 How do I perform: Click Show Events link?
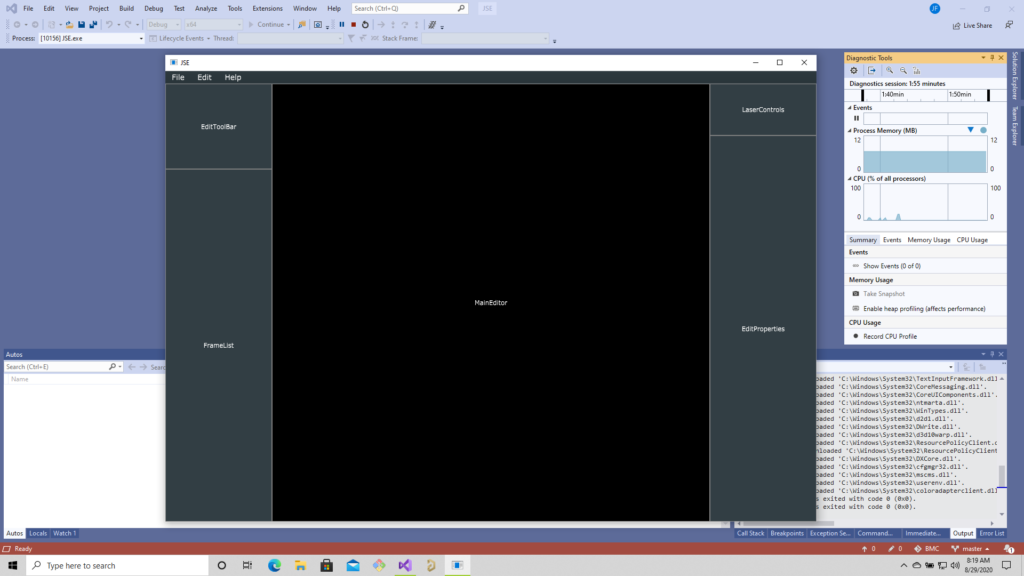coord(891,266)
